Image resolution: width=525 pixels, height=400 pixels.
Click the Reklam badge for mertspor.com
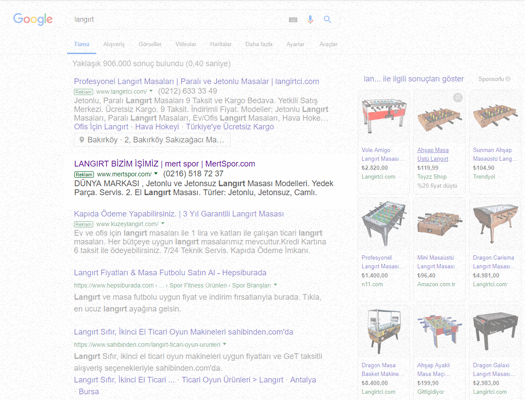coord(84,174)
